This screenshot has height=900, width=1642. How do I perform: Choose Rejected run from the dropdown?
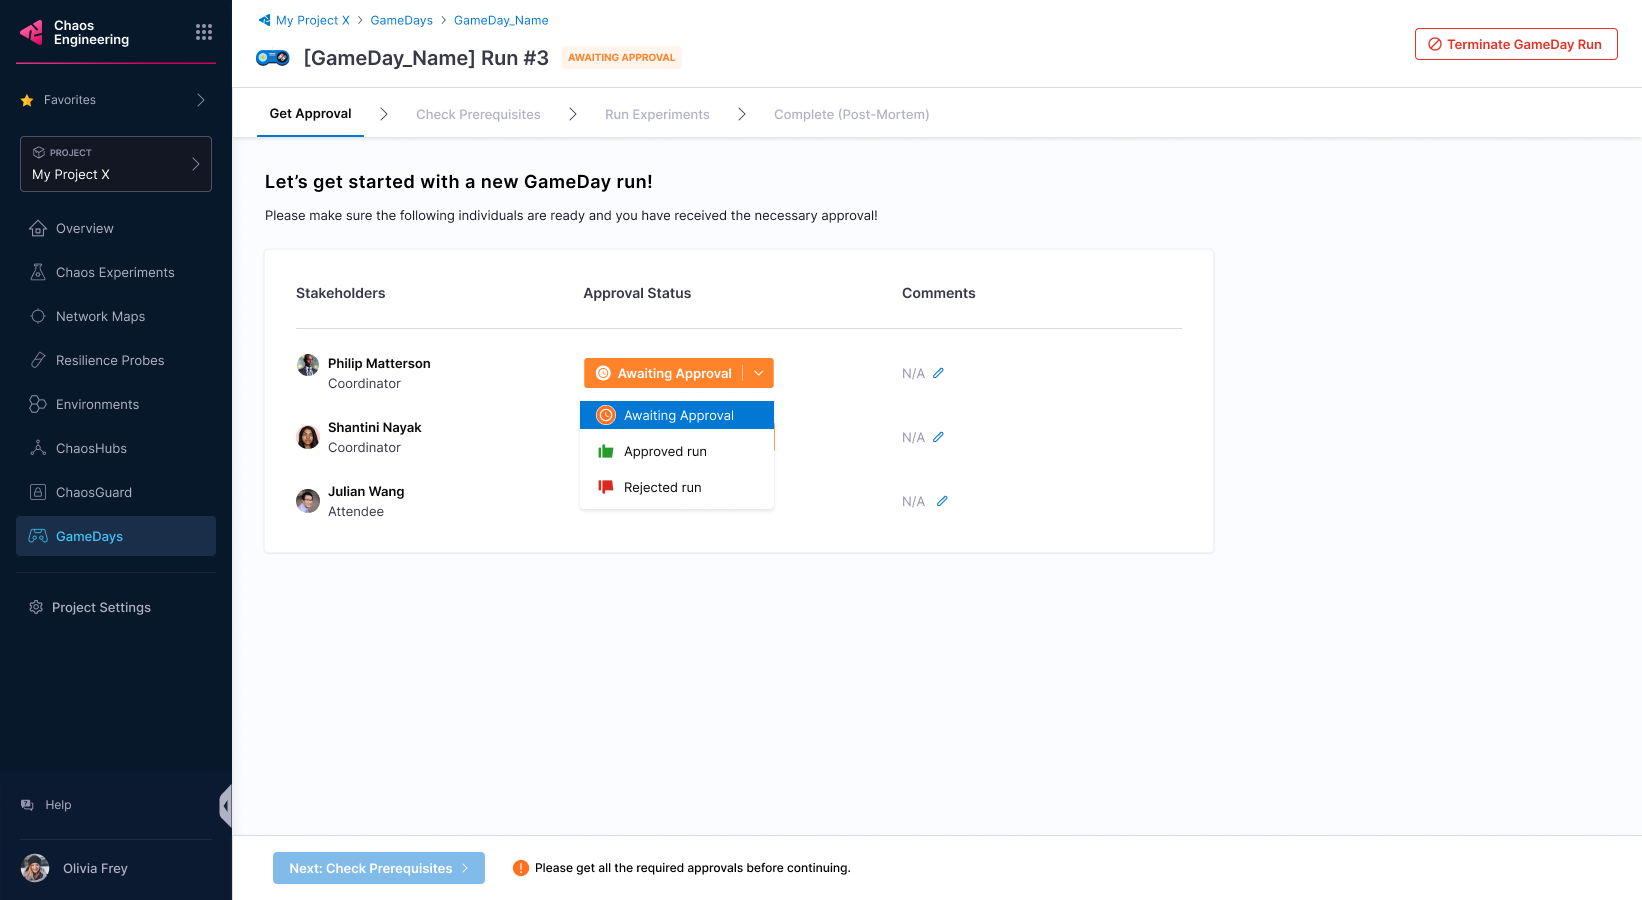(662, 487)
